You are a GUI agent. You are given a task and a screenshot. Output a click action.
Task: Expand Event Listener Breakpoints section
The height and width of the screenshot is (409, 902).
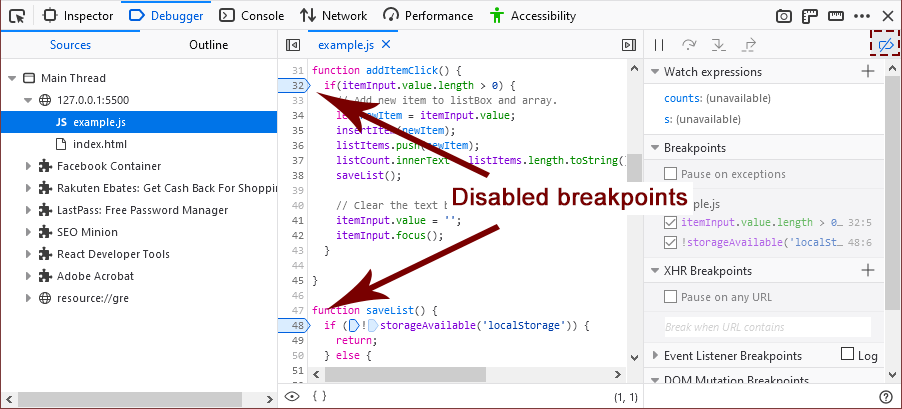pyautogui.click(x=654, y=356)
